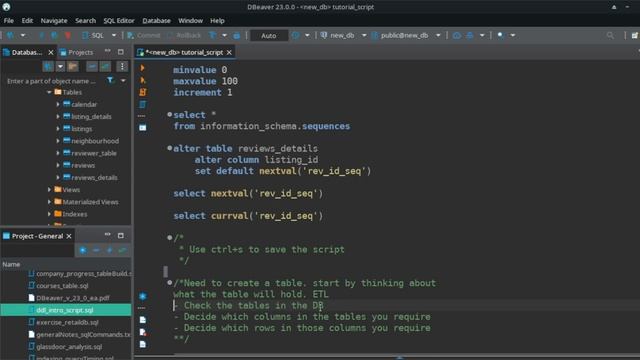
Task: Open dropdown arrow beside new_db connection
Action: [364, 36]
